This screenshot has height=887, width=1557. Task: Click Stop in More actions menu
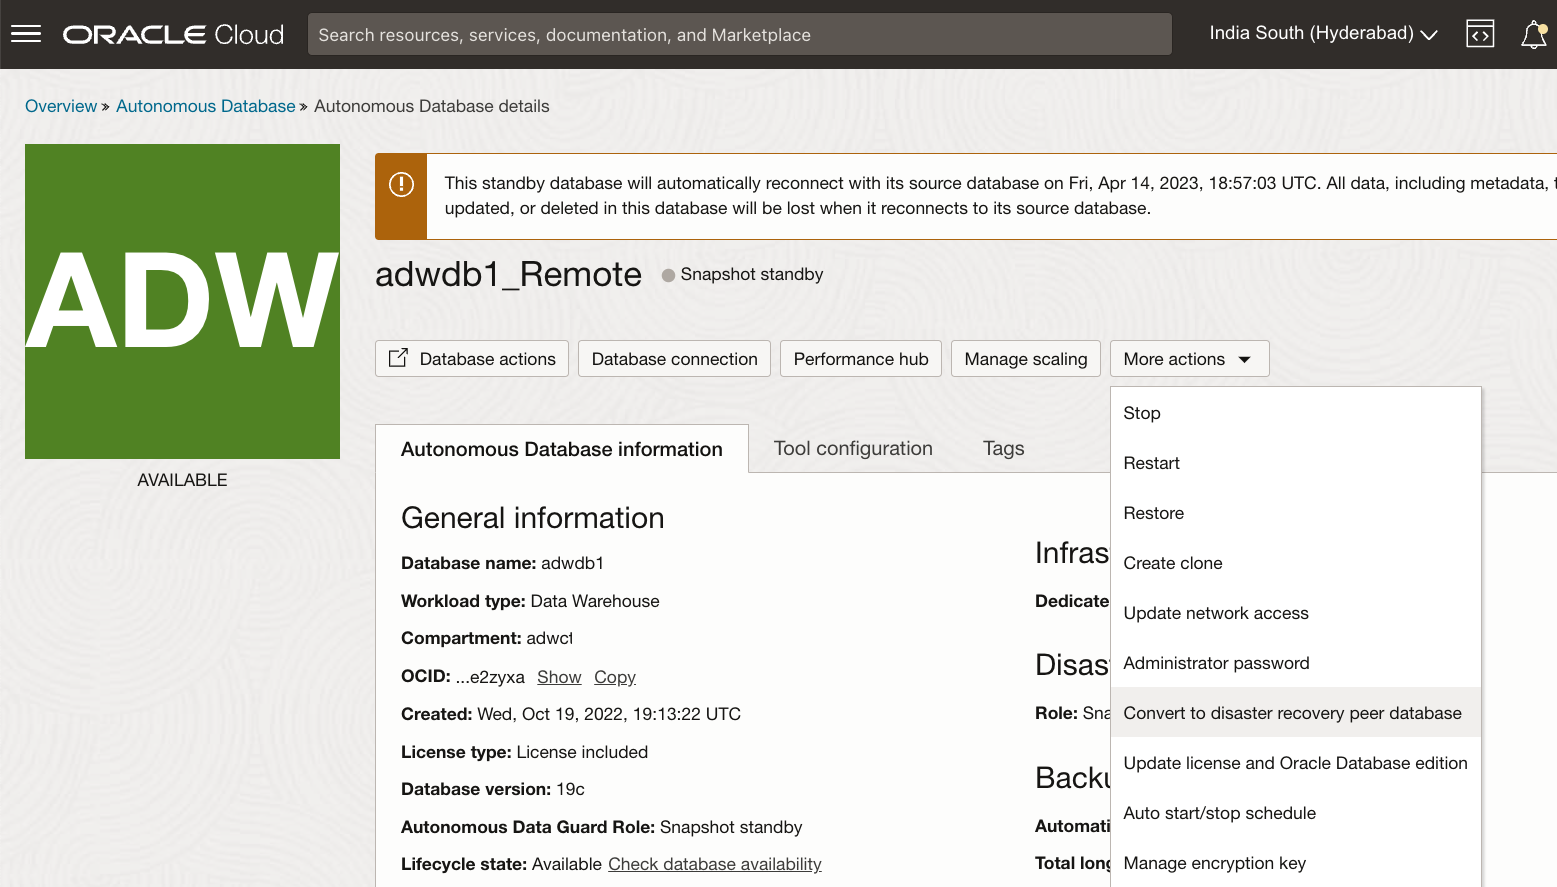tap(1142, 413)
